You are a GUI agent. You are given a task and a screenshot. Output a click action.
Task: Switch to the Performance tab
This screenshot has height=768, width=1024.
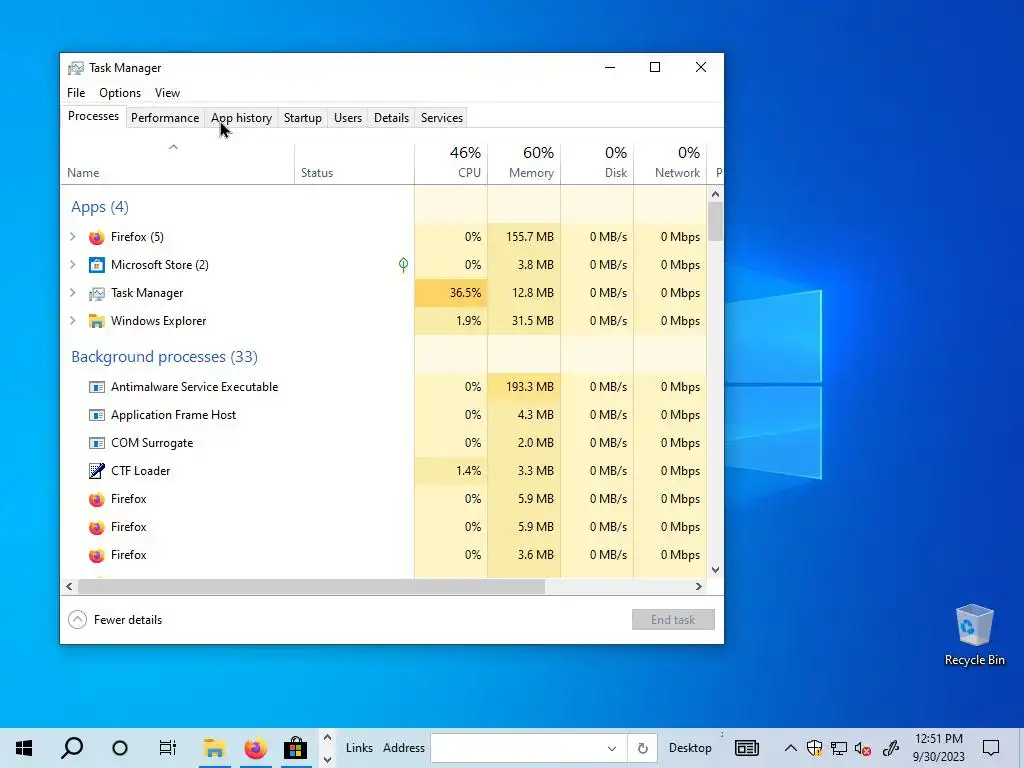click(165, 118)
